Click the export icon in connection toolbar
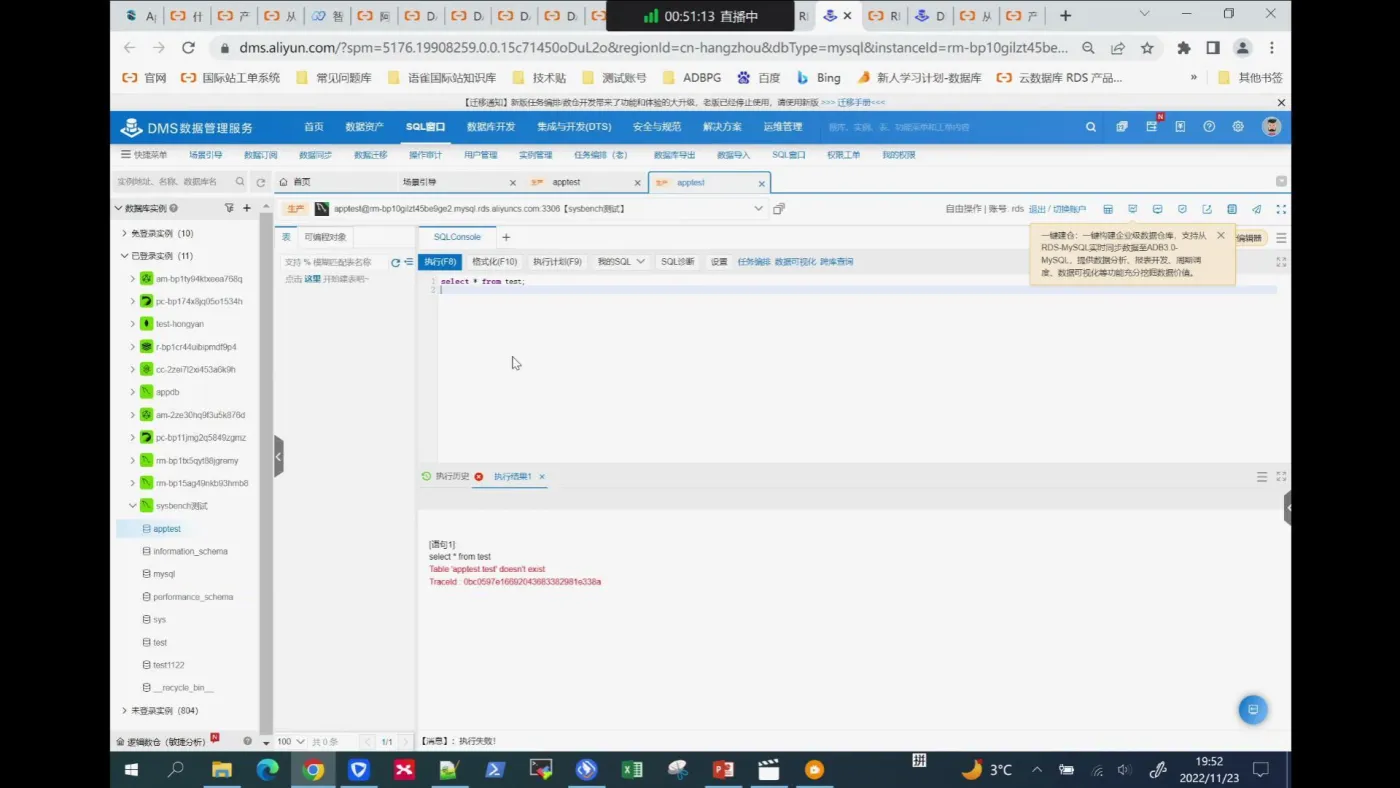This screenshot has height=788, width=1400. point(1207,209)
